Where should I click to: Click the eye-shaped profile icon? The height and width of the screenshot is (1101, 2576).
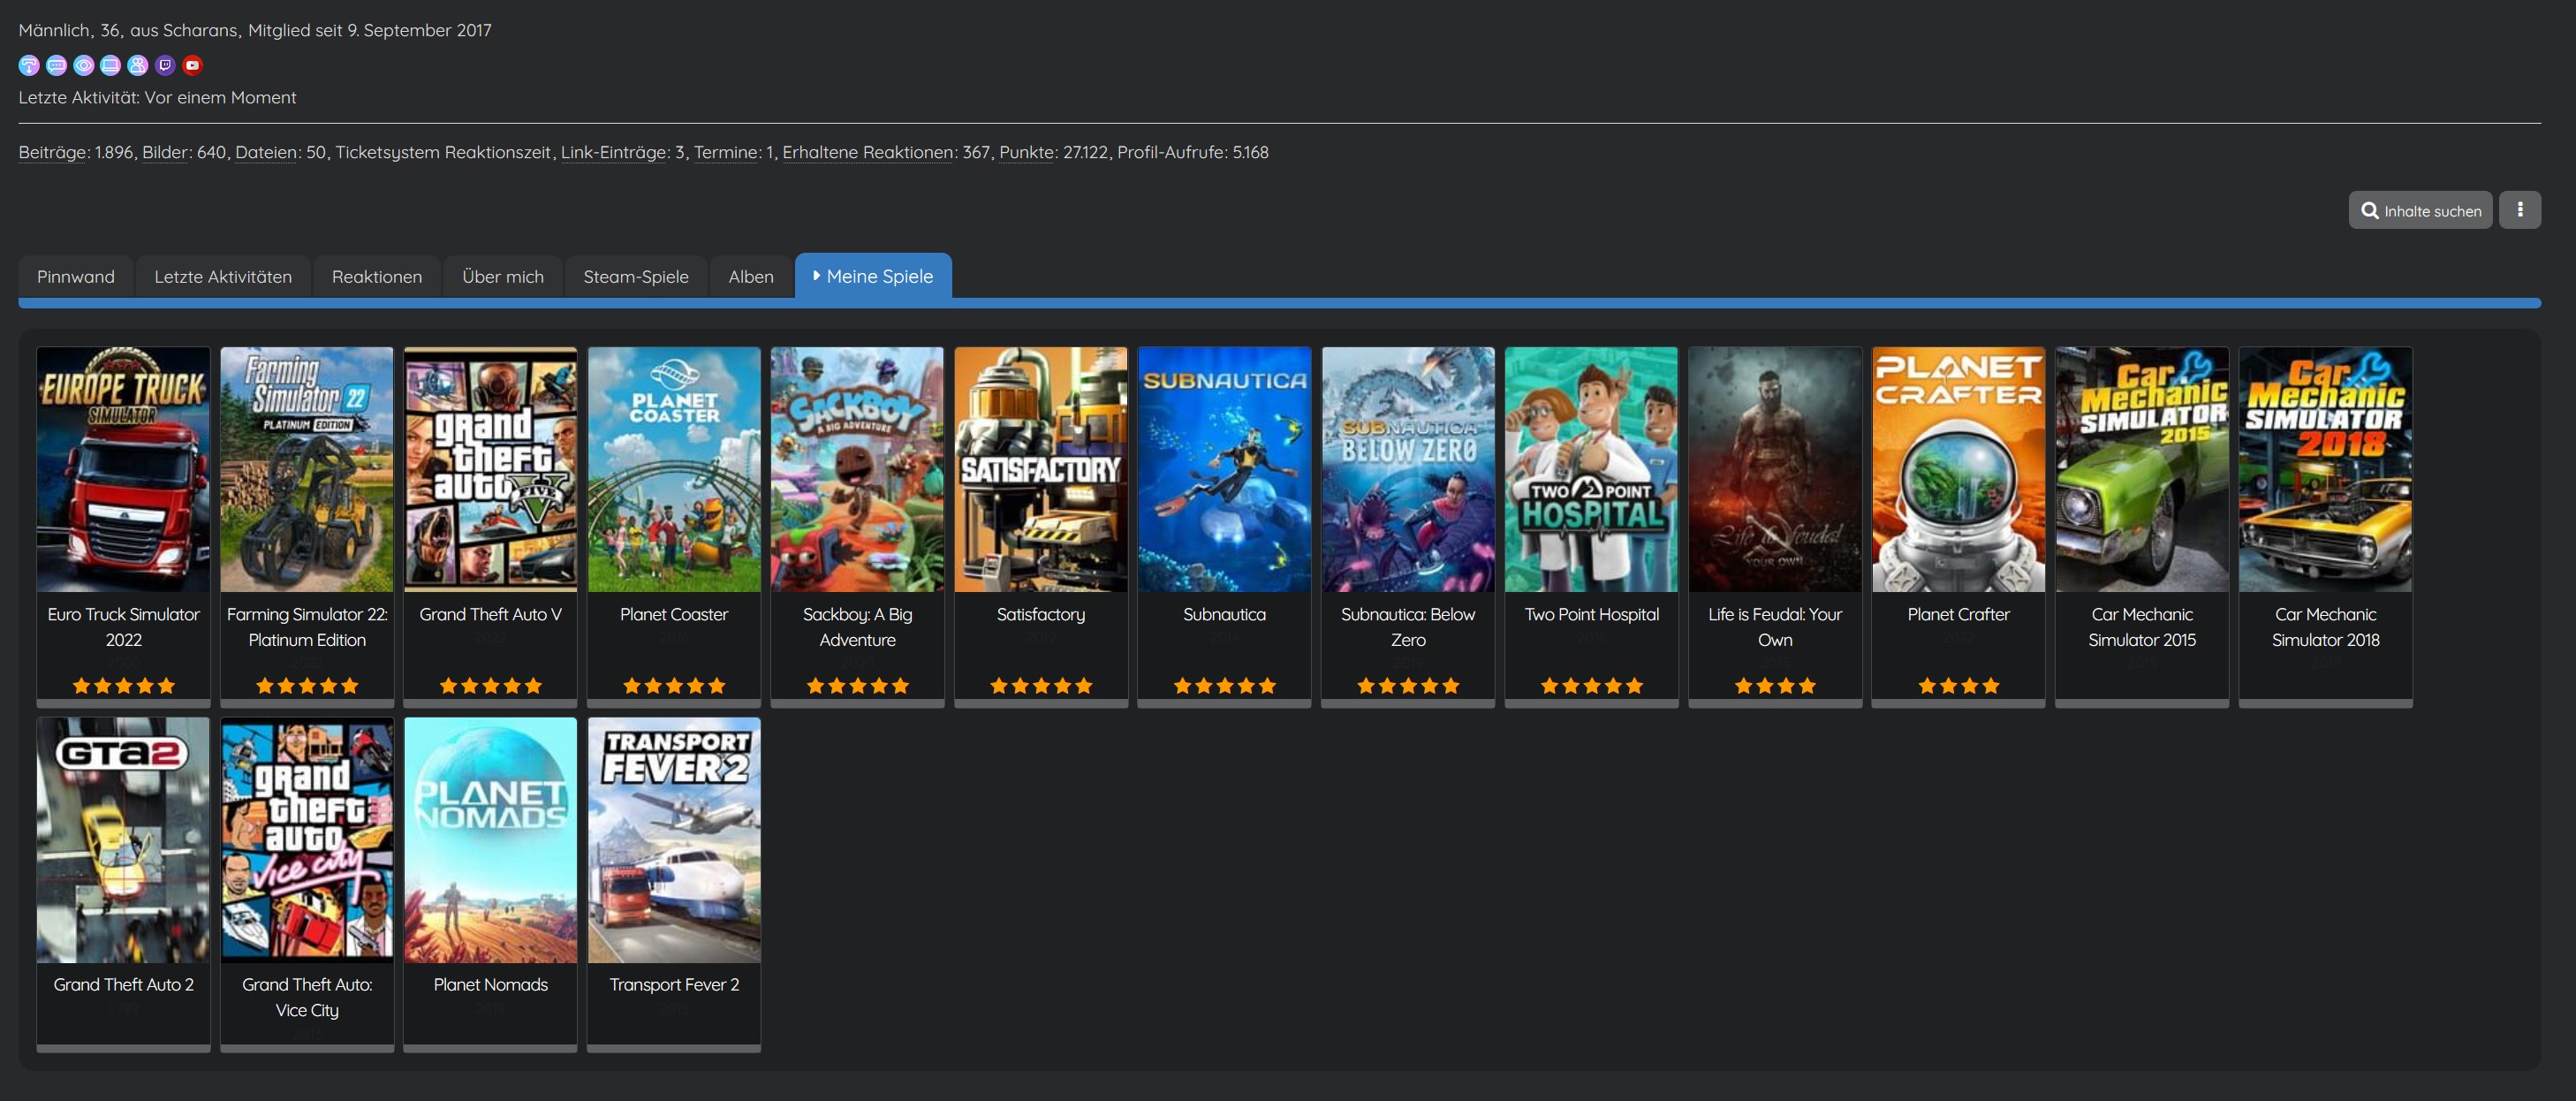84,65
